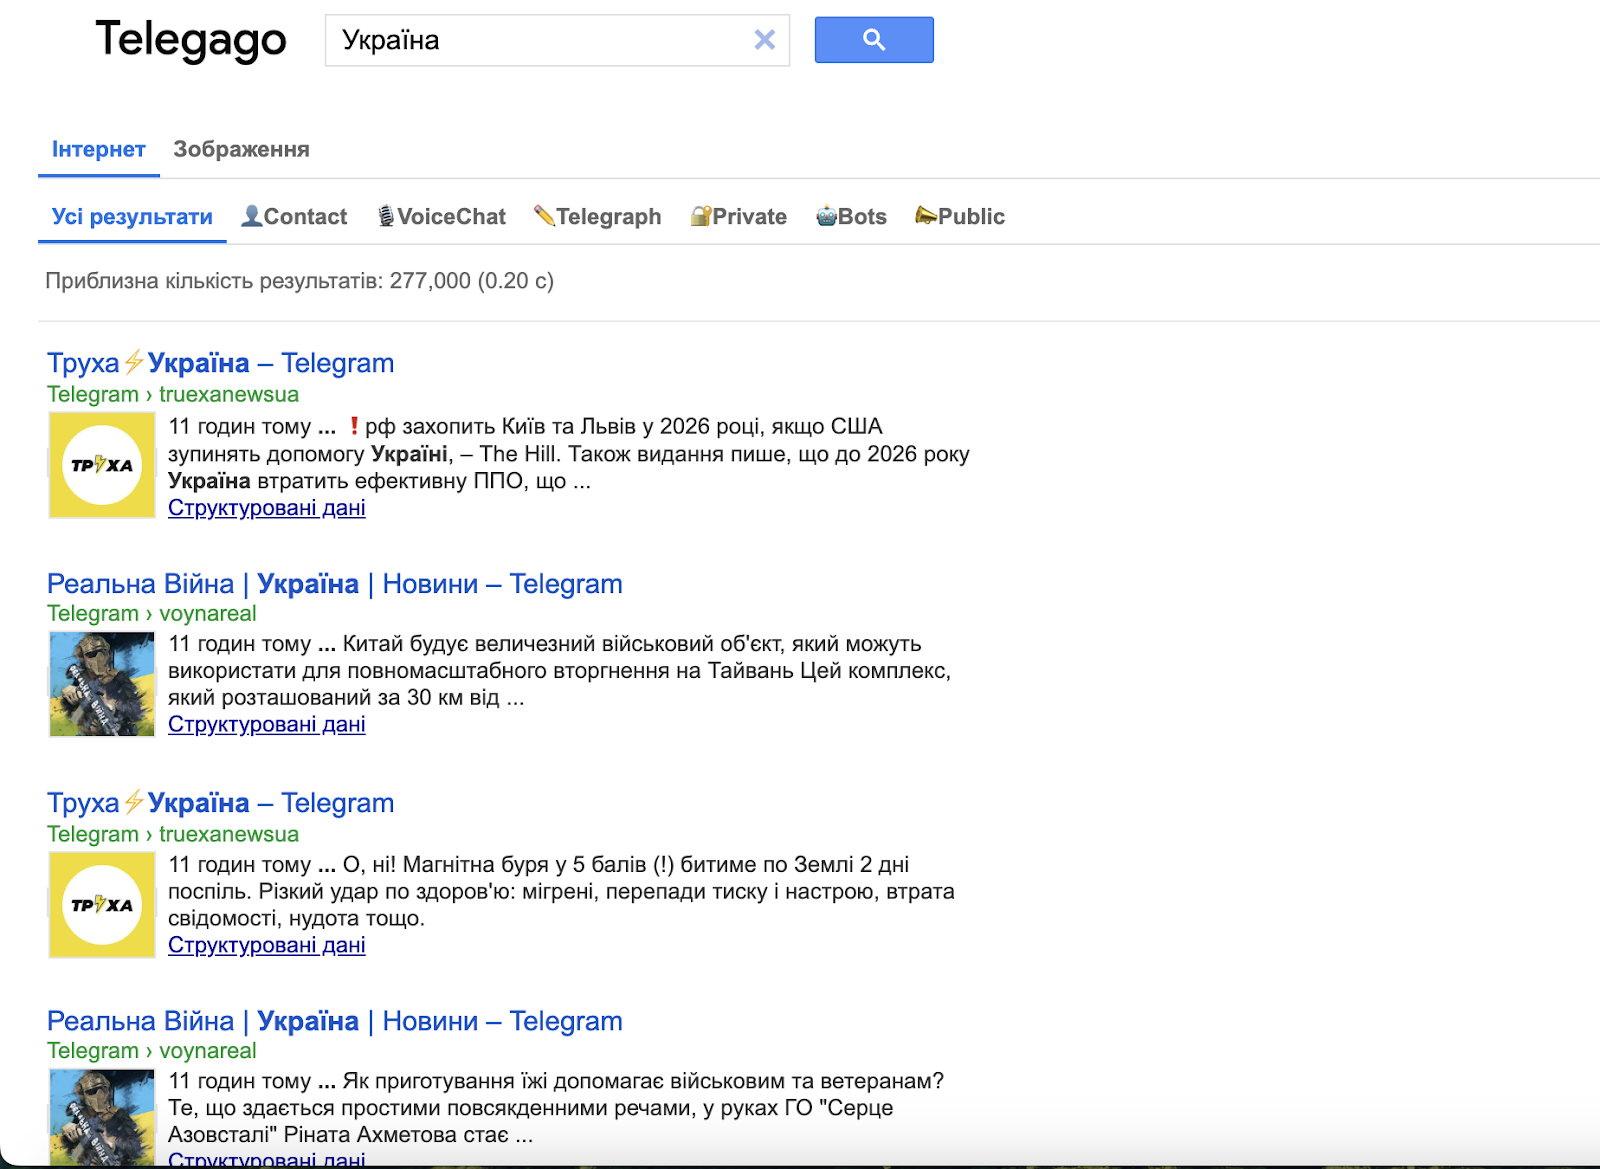Screen dimensions: 1600x1169
Task: Switch to the Зображення tab
Action: (241, 150)
